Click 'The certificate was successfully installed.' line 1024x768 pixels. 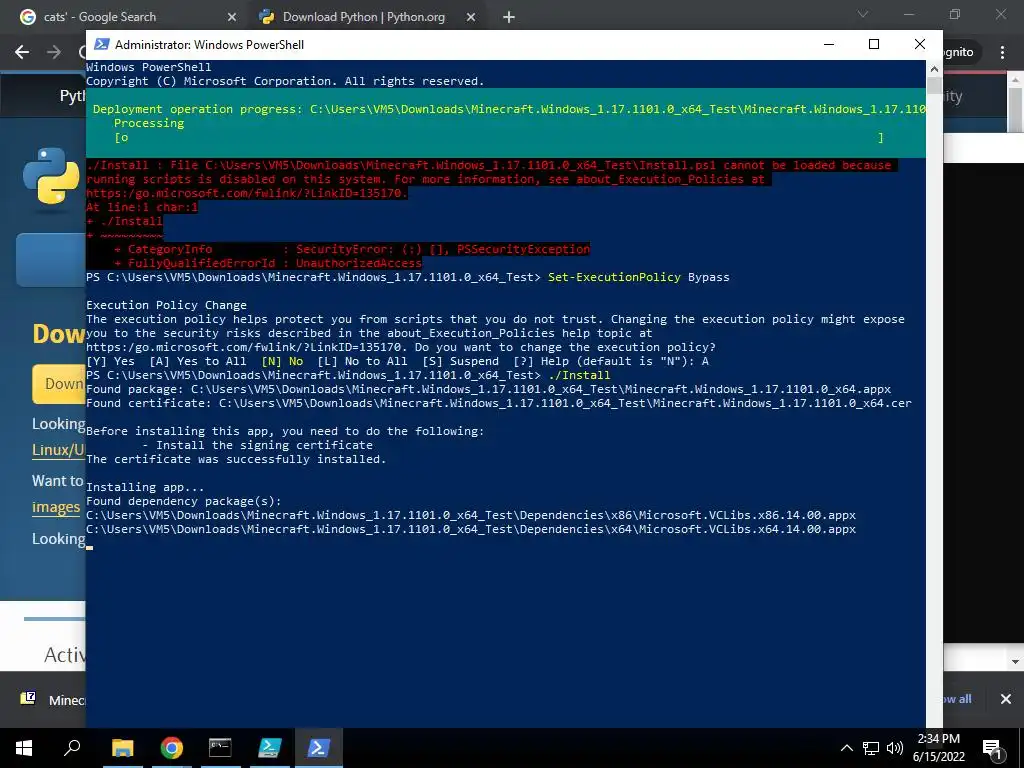pyautogui.click(x=236, y=459)
